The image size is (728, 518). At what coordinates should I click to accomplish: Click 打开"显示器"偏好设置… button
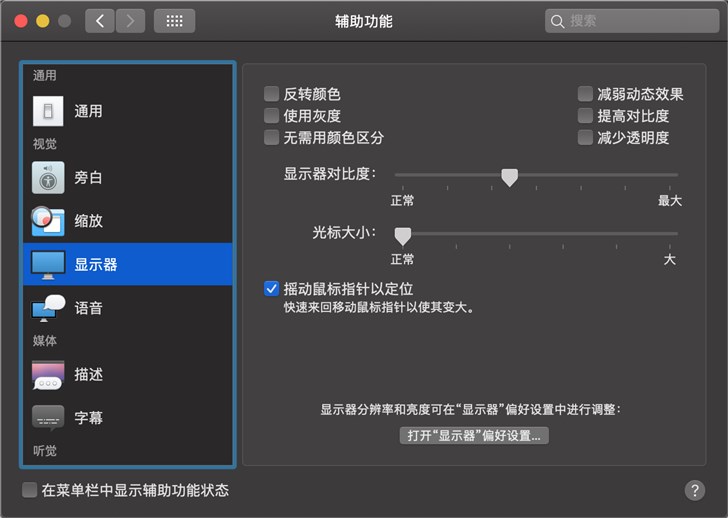(x=474, y=436)
